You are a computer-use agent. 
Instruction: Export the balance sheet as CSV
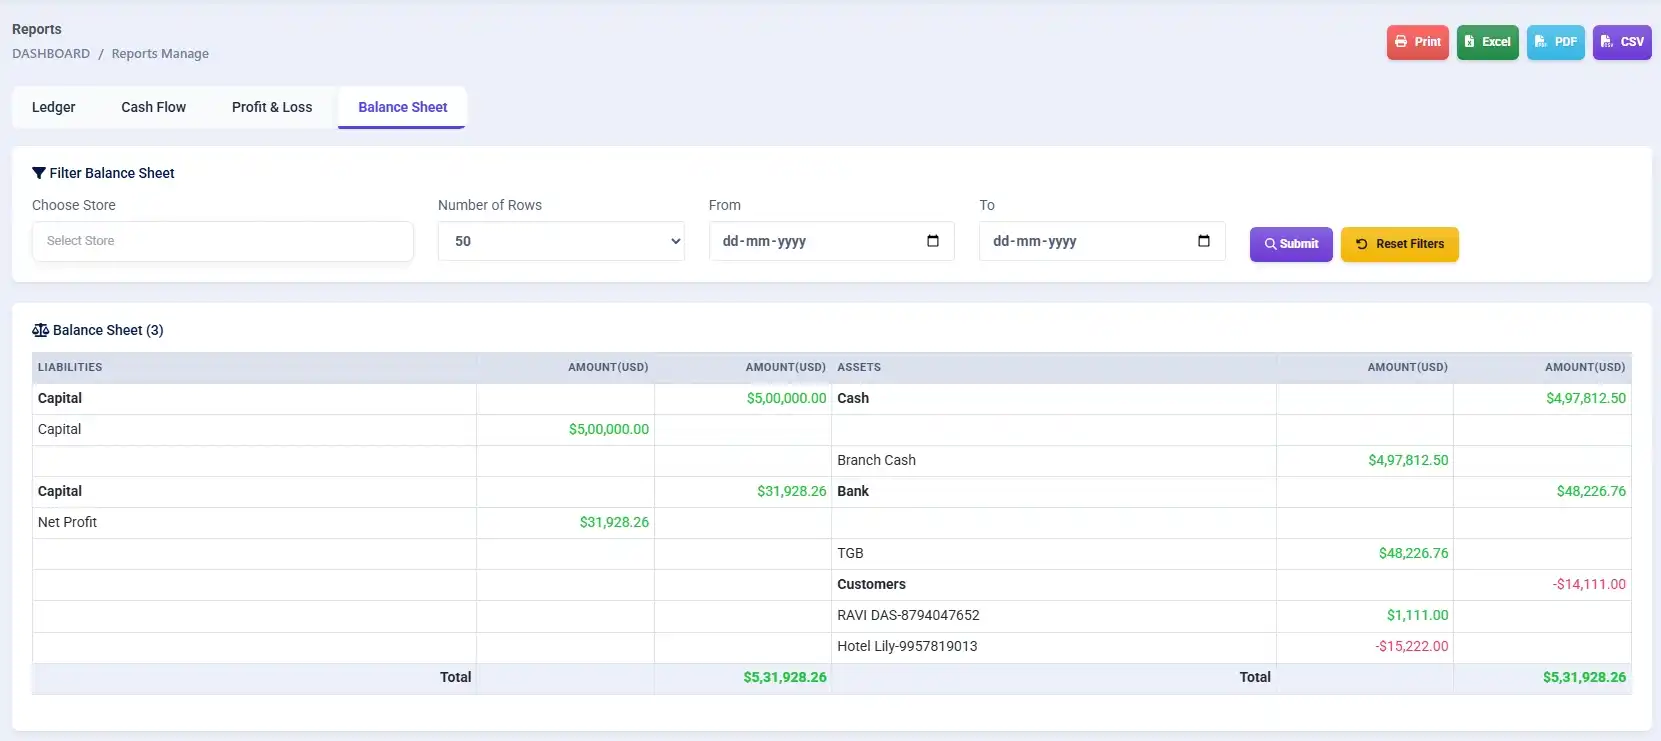pyautogui.click(x=1621, y=42)
